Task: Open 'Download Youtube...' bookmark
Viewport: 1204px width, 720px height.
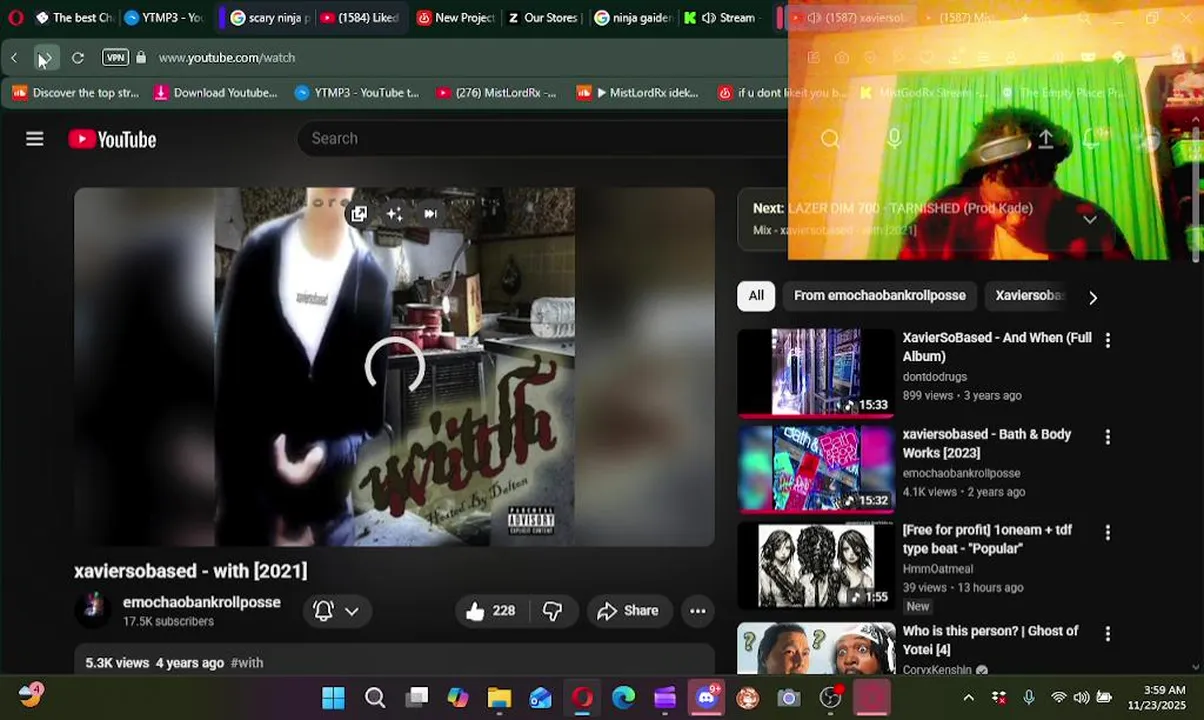Action: (x=215, y=93)
